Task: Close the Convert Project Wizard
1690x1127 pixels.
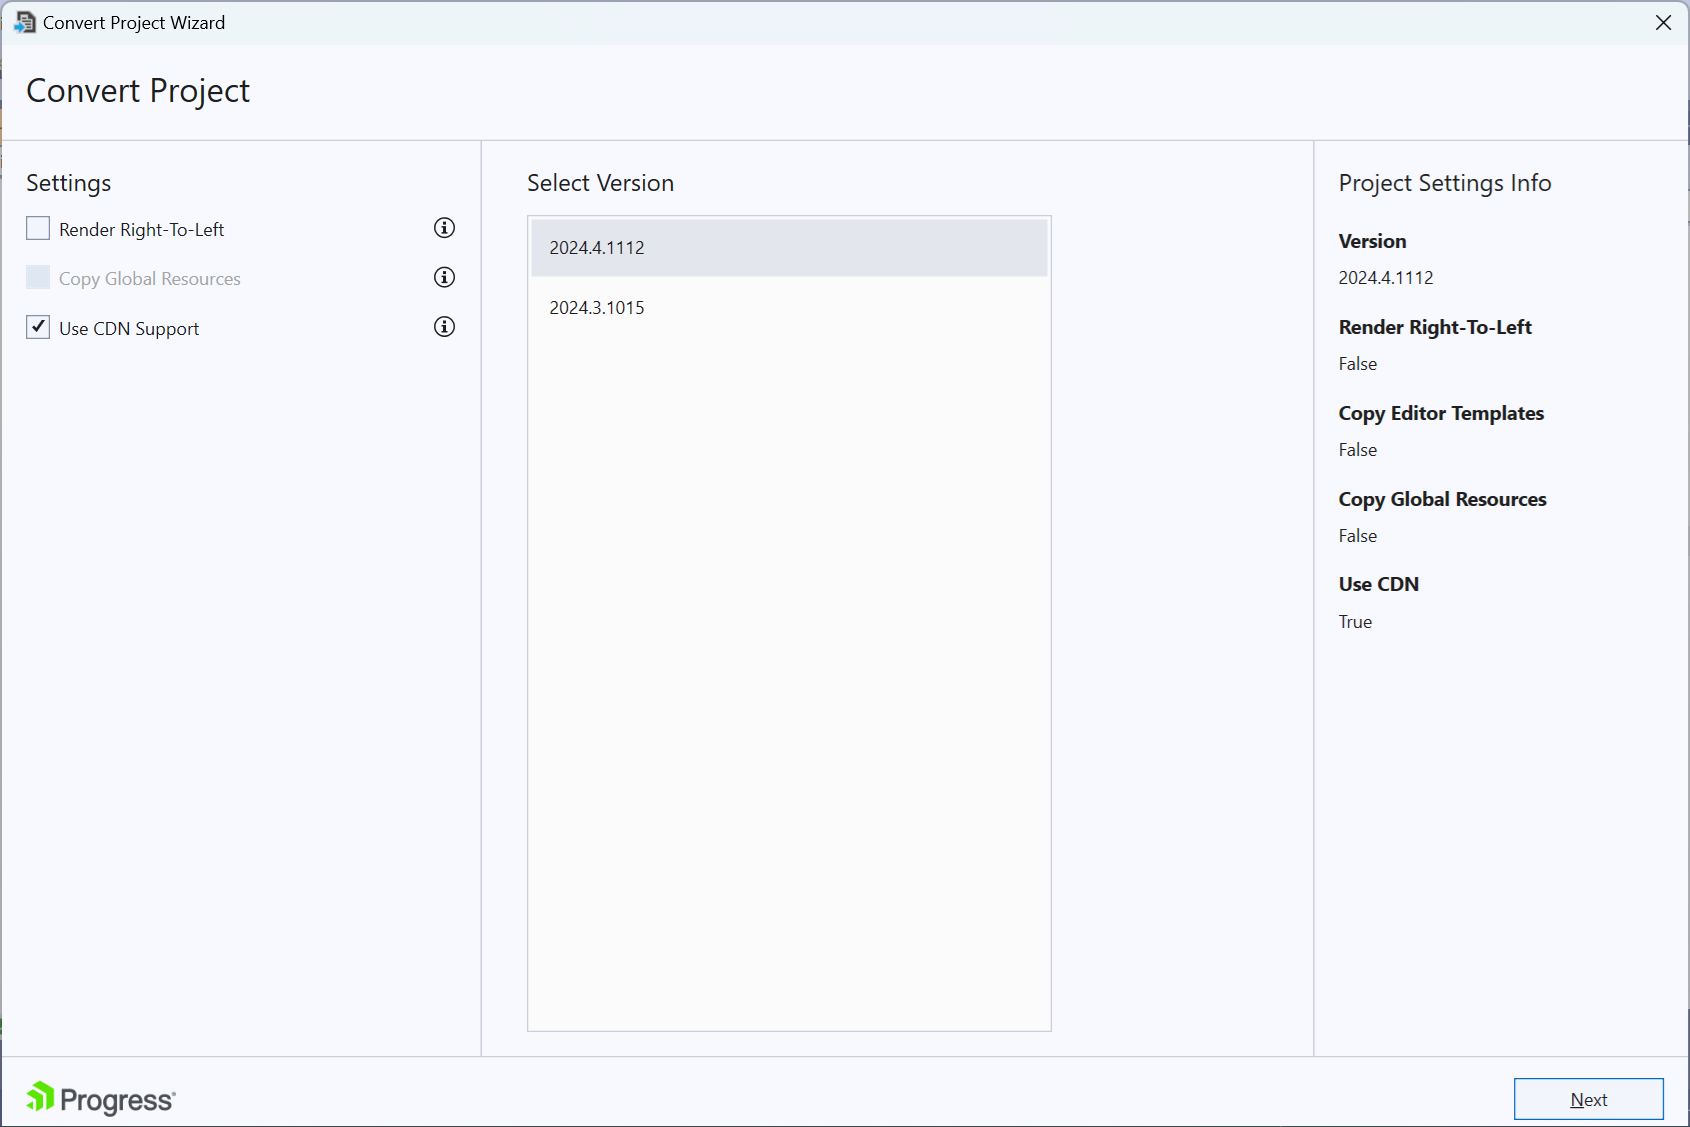Action: [x=1663, y=22]
